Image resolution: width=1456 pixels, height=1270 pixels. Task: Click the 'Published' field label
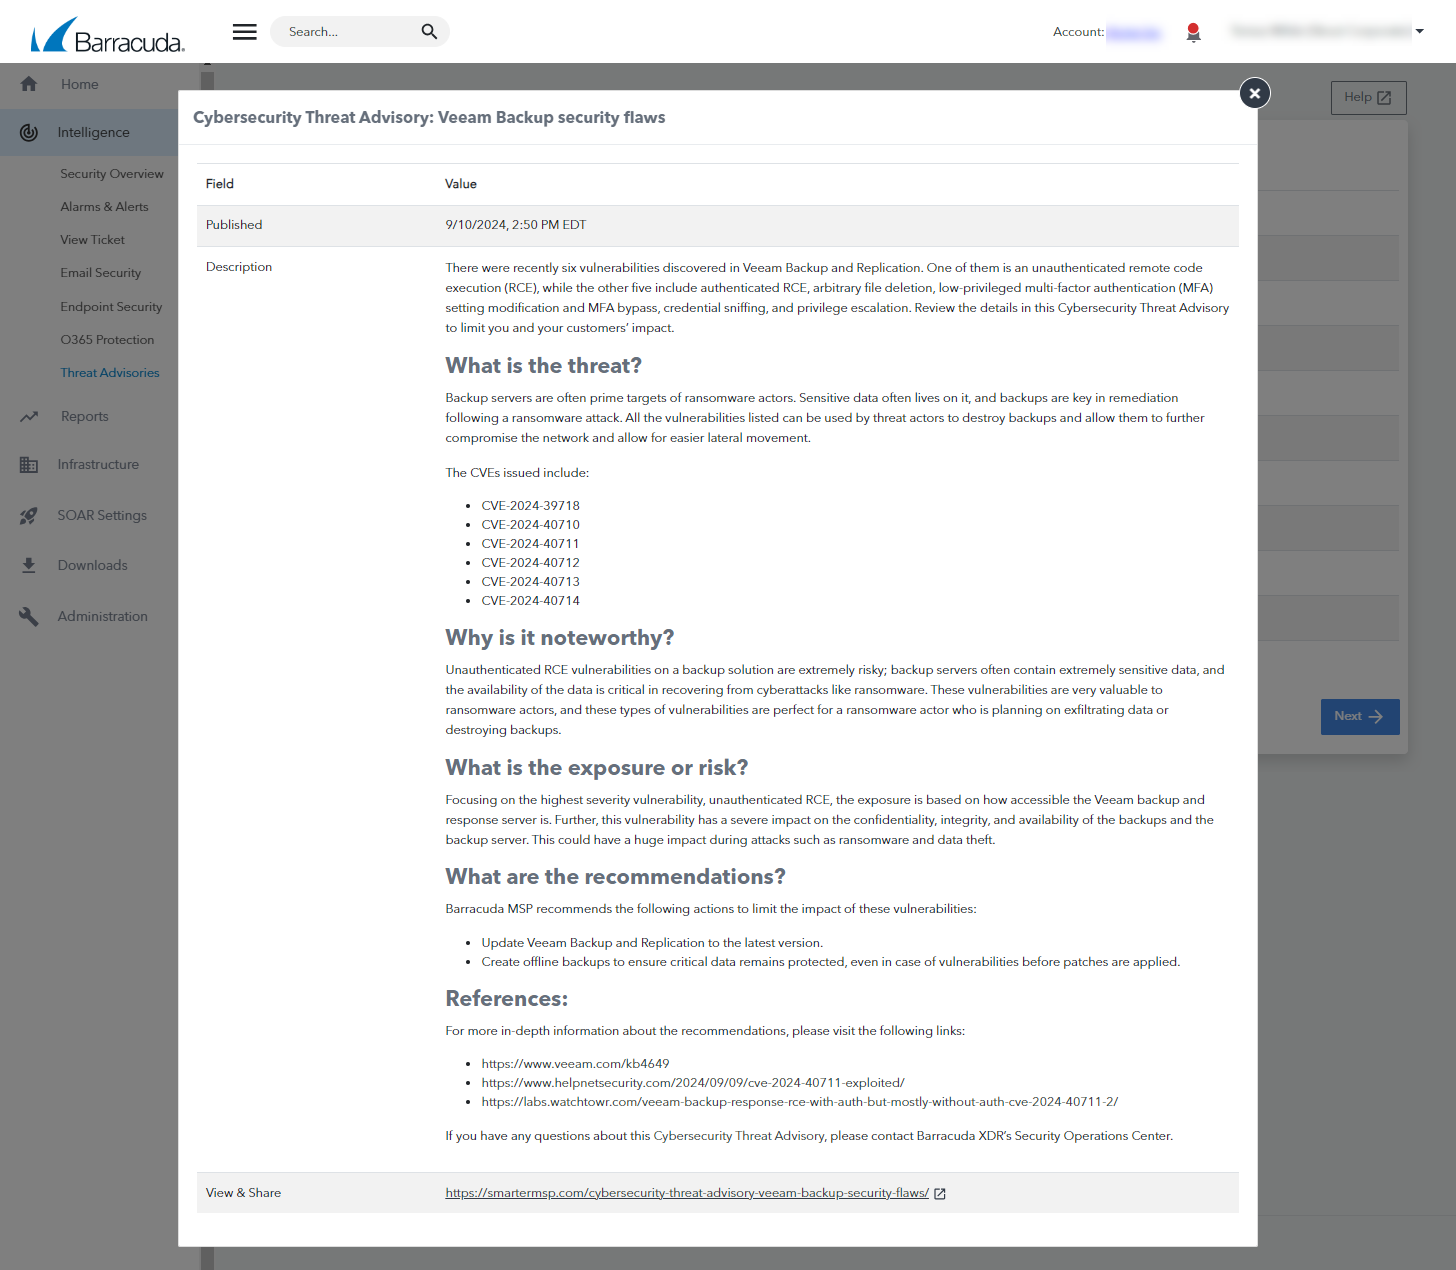tap(234, 225)
